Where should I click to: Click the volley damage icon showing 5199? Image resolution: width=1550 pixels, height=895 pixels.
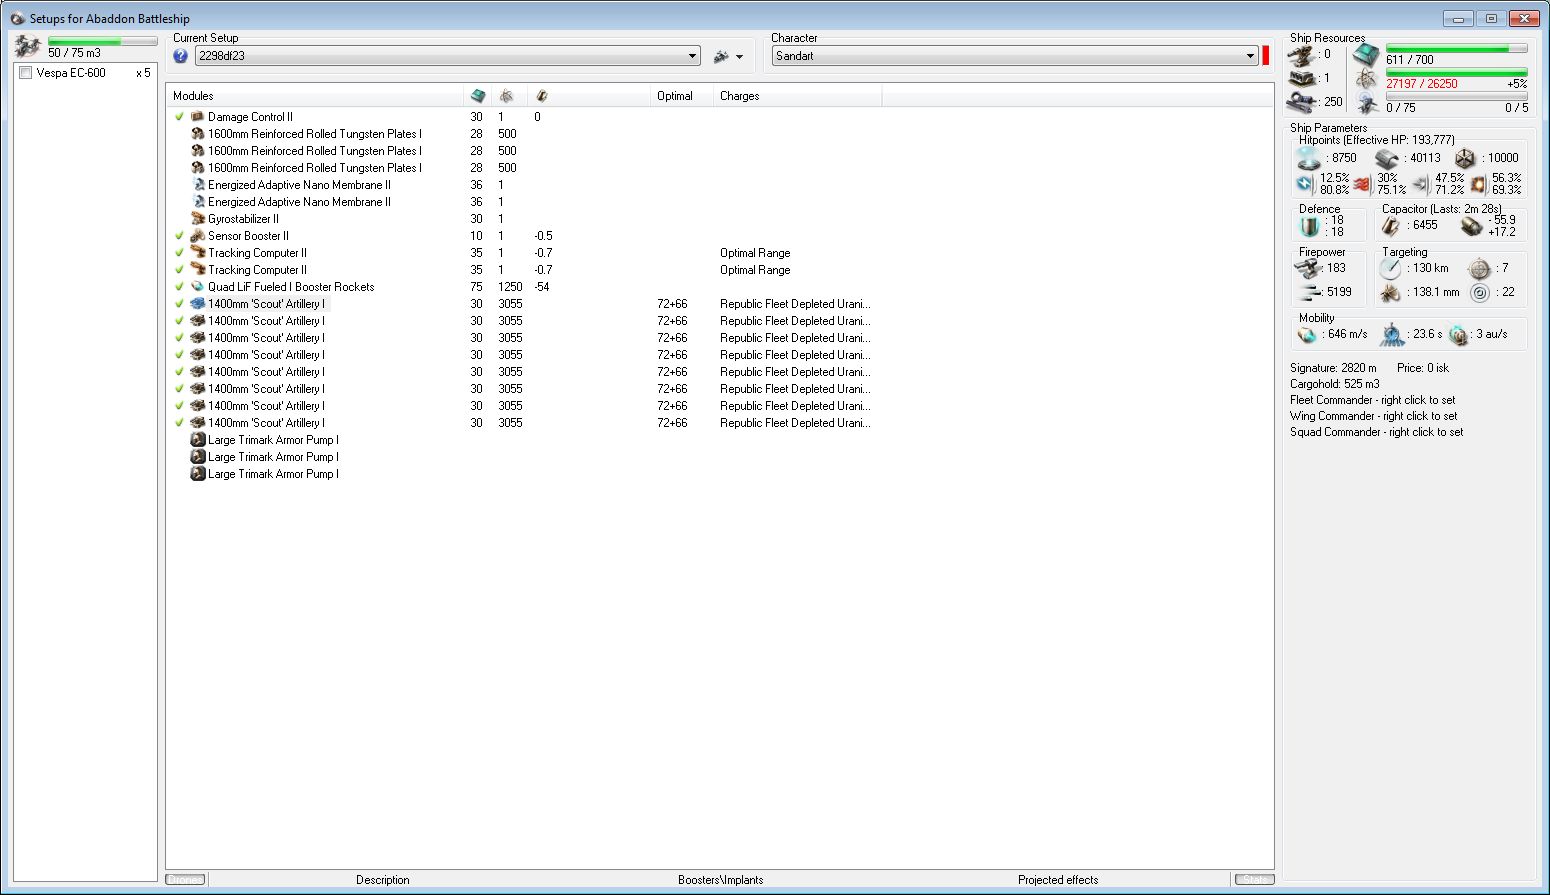pos(1308,292)
